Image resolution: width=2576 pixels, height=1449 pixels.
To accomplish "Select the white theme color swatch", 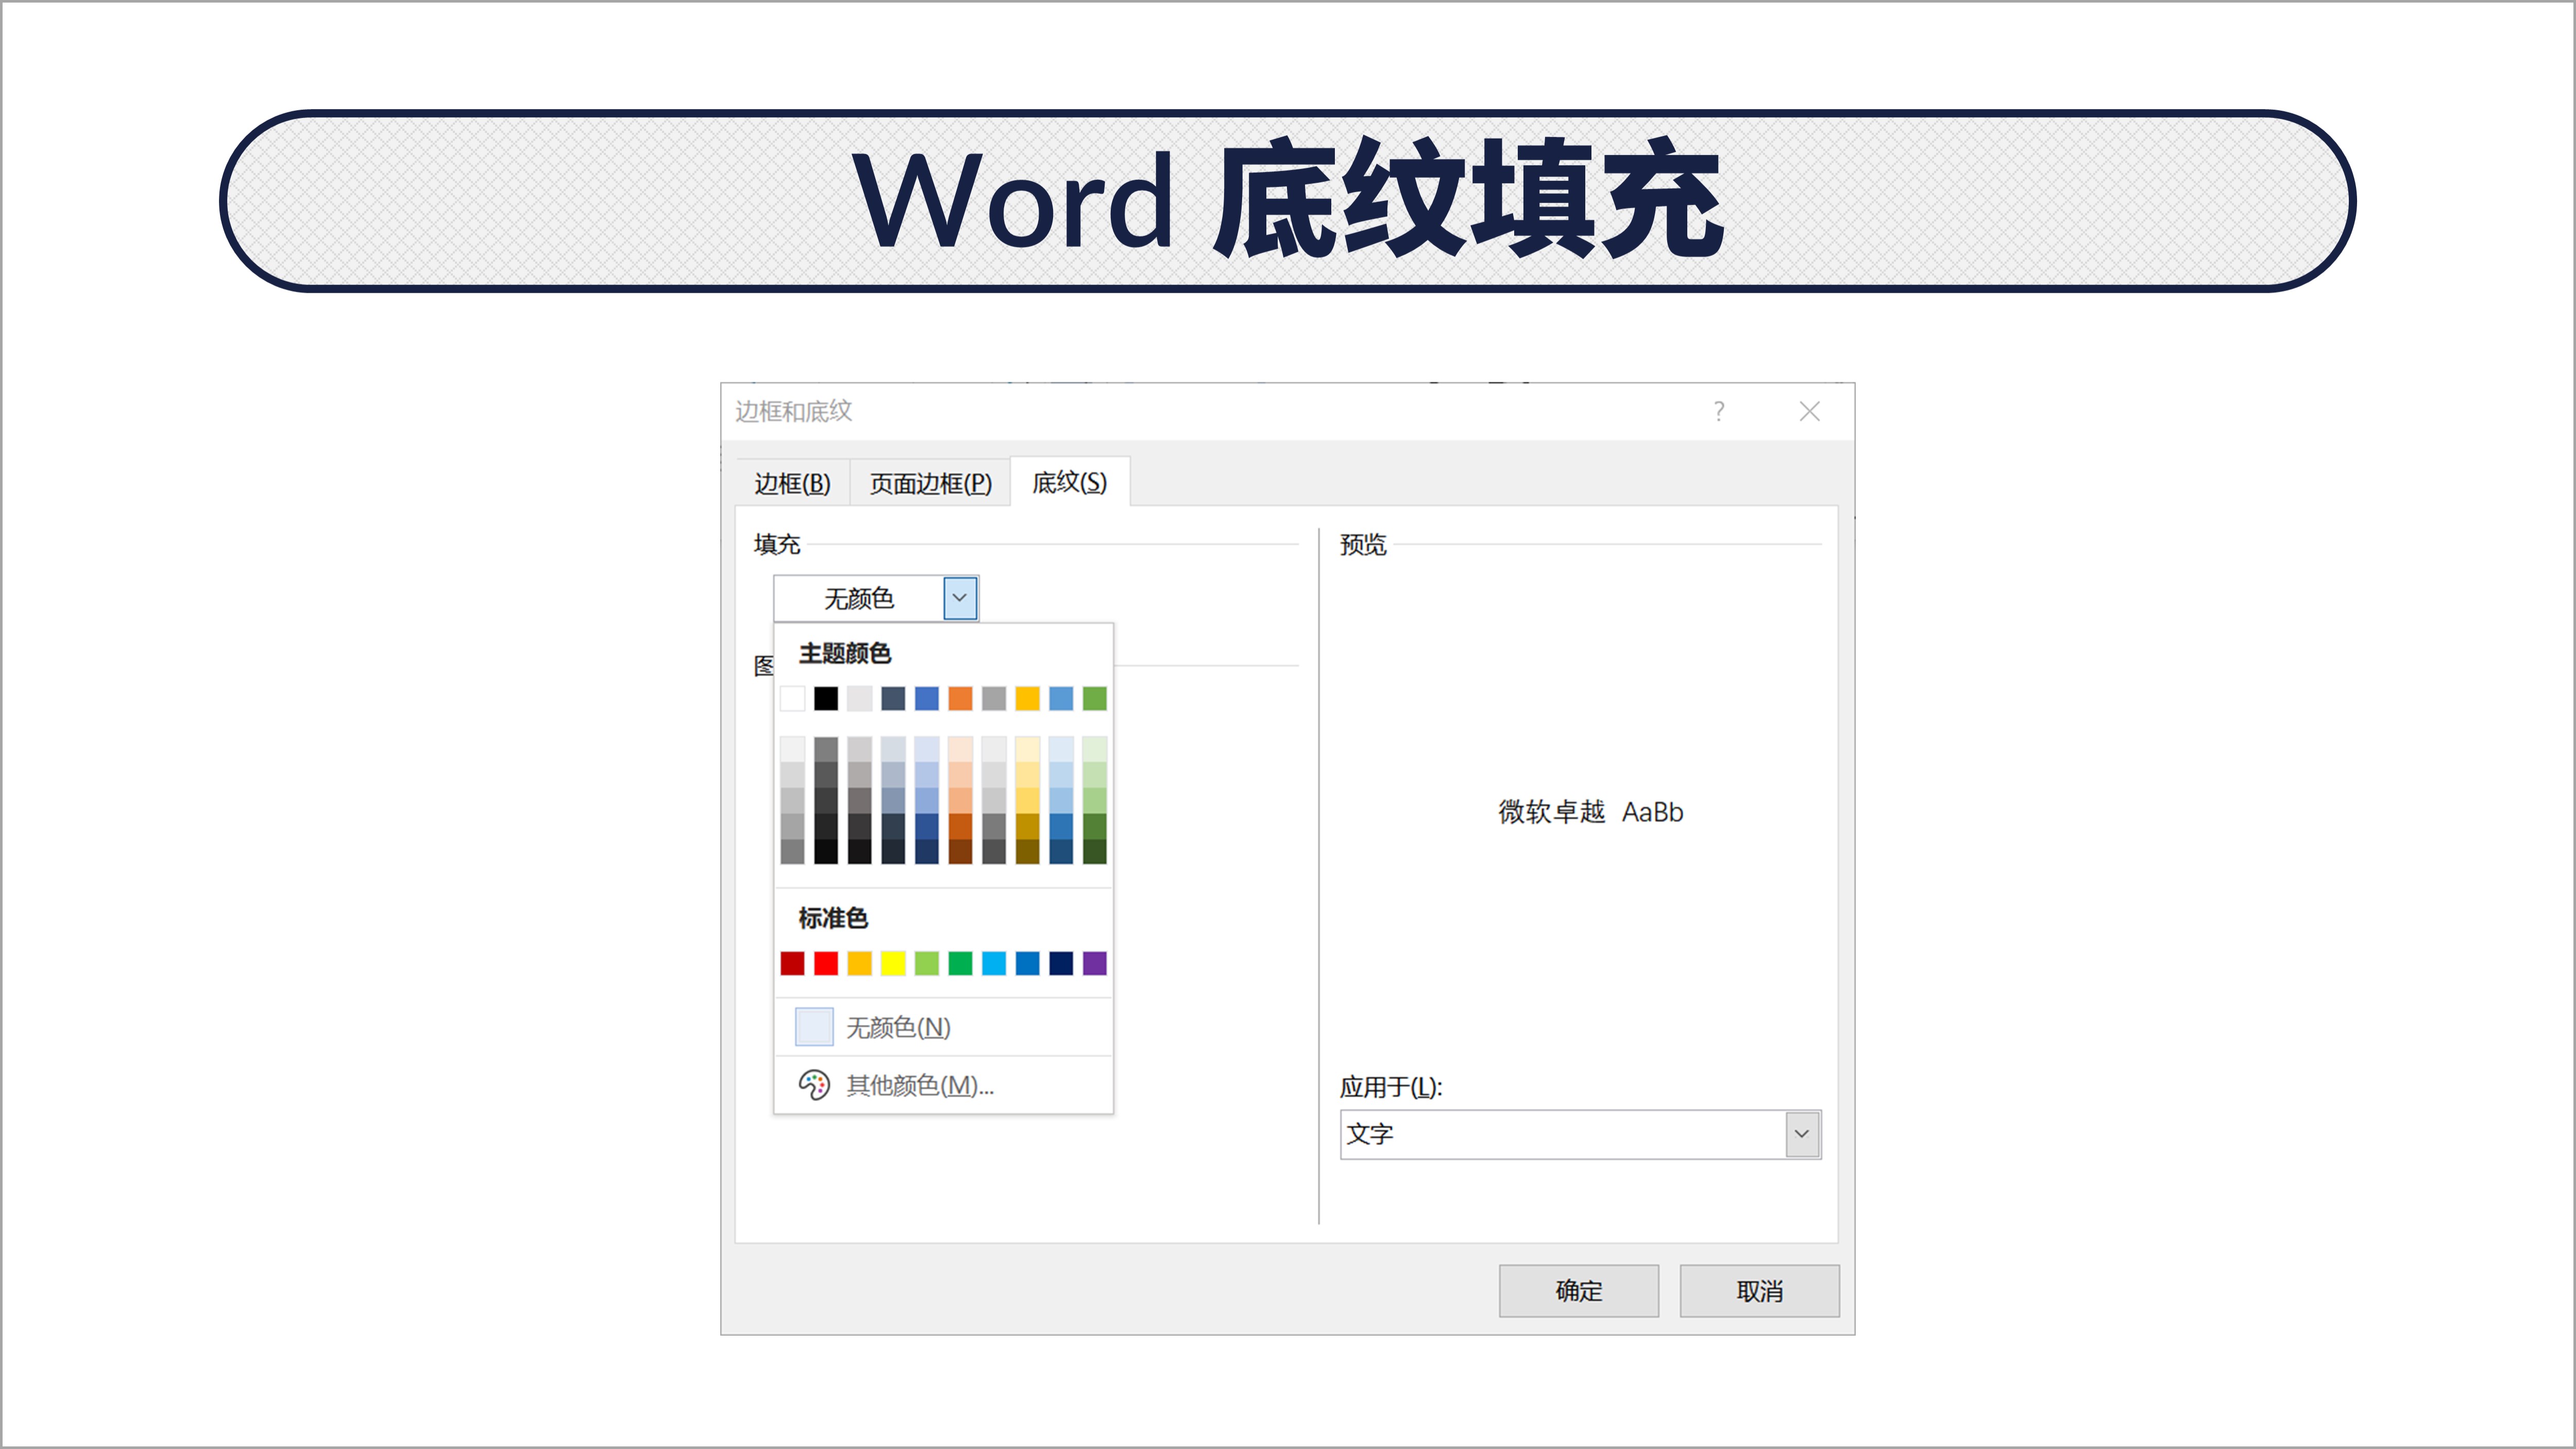I will [792, 699].
